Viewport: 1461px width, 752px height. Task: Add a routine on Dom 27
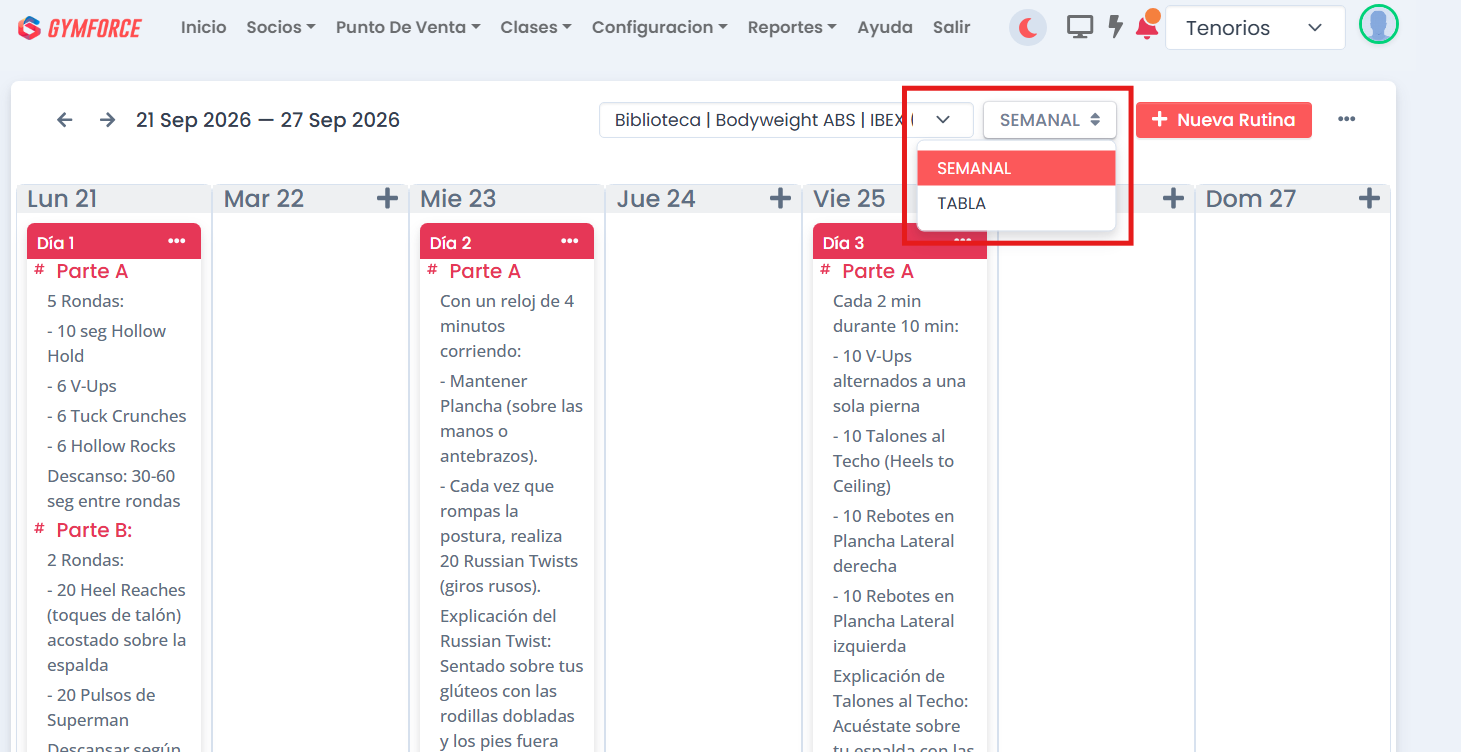coord(1369,199)
